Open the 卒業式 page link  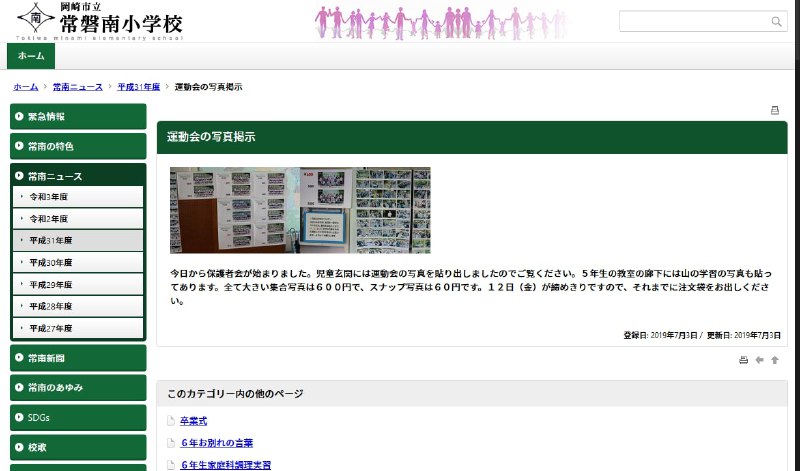tap(194, 421)
